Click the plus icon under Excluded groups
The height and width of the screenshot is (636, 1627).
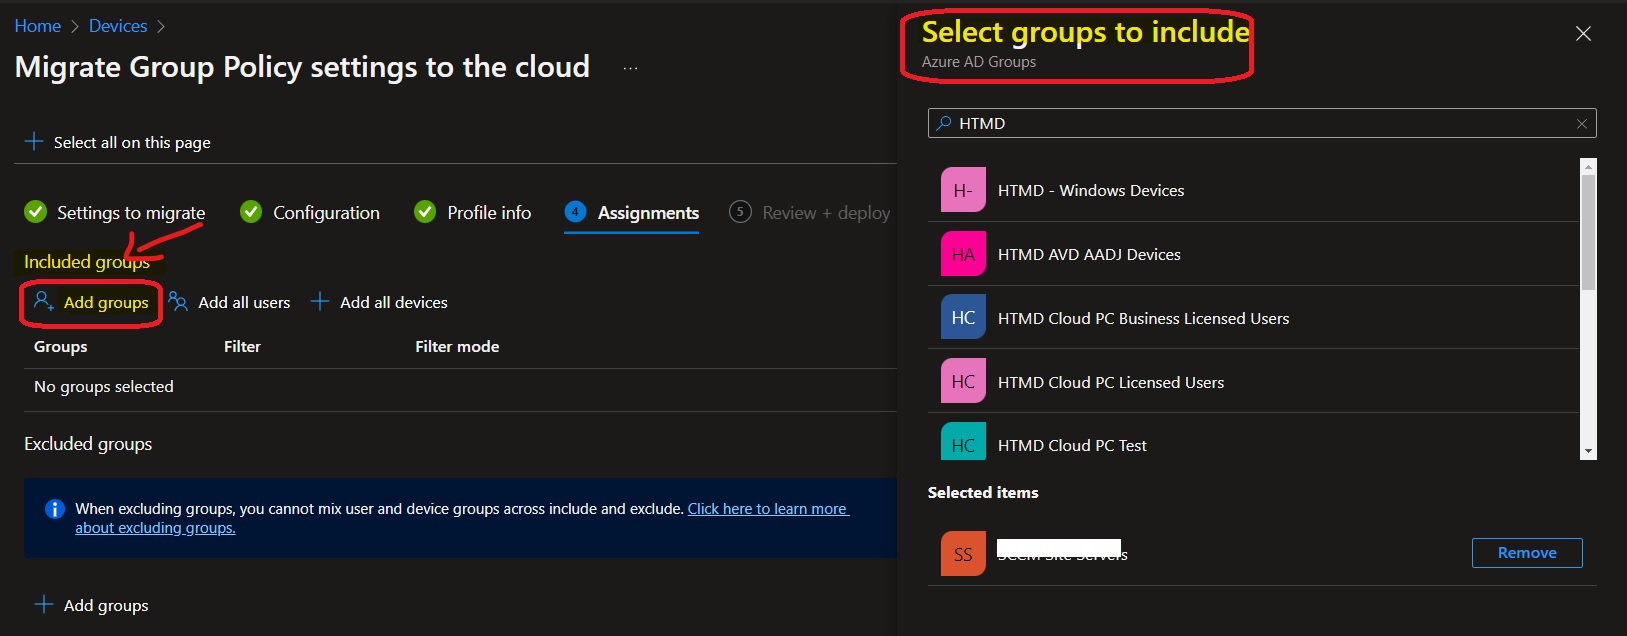point(44,604)
